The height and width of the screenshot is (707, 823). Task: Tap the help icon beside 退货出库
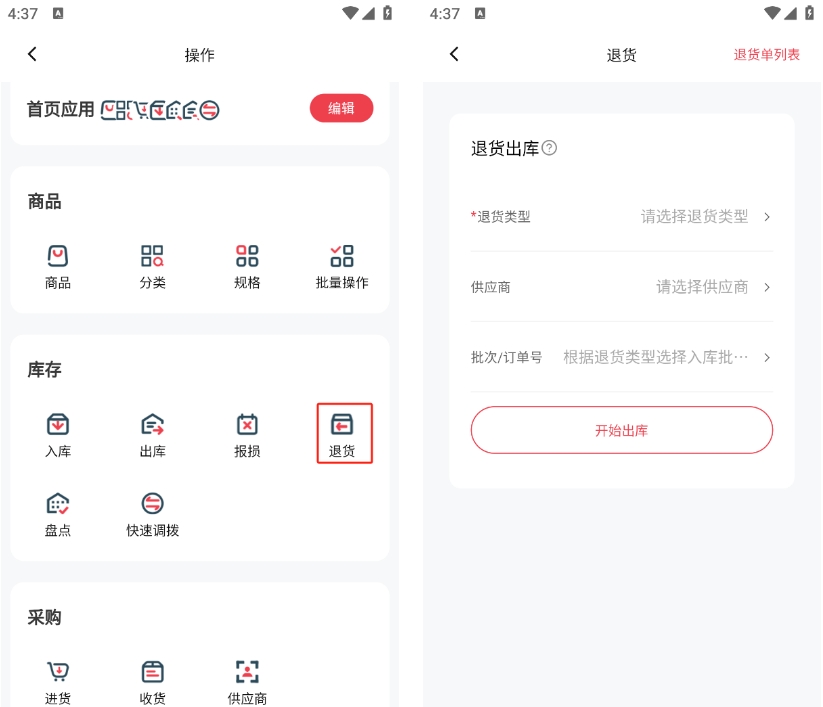pyautogui.click(x=549, y=148)
